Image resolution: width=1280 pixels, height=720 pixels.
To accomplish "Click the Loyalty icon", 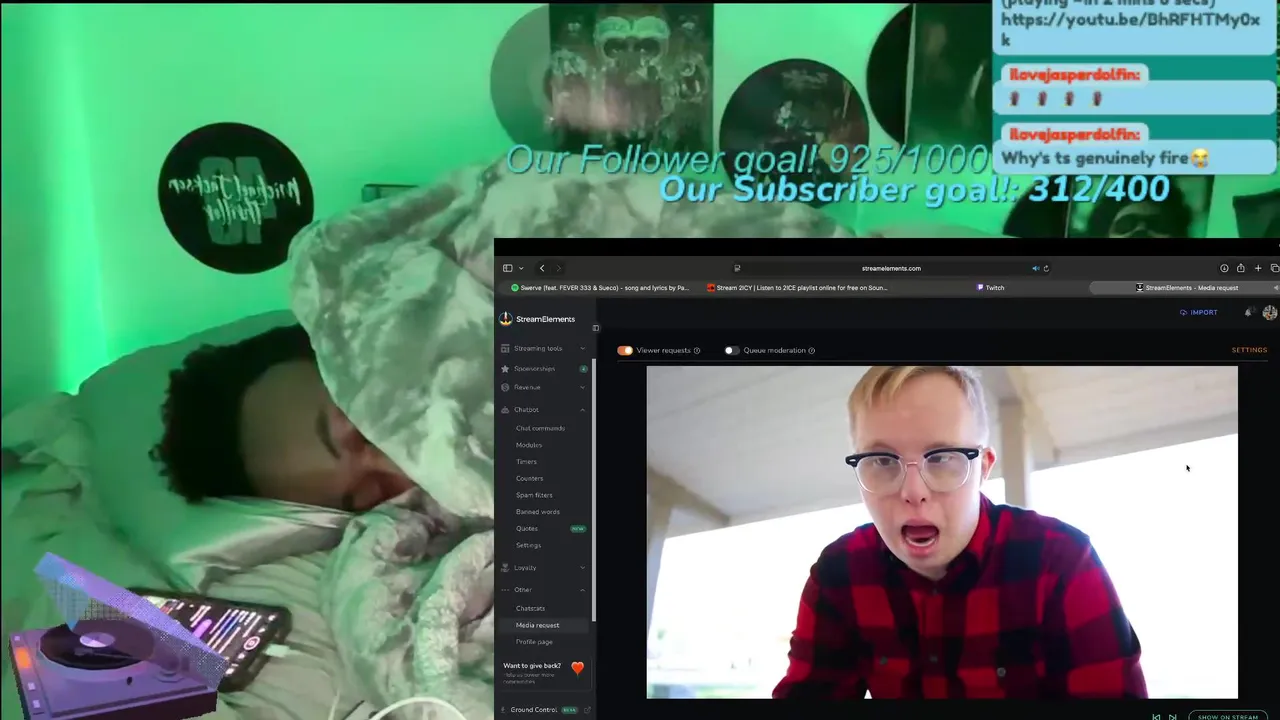I will tap(505, 568).
